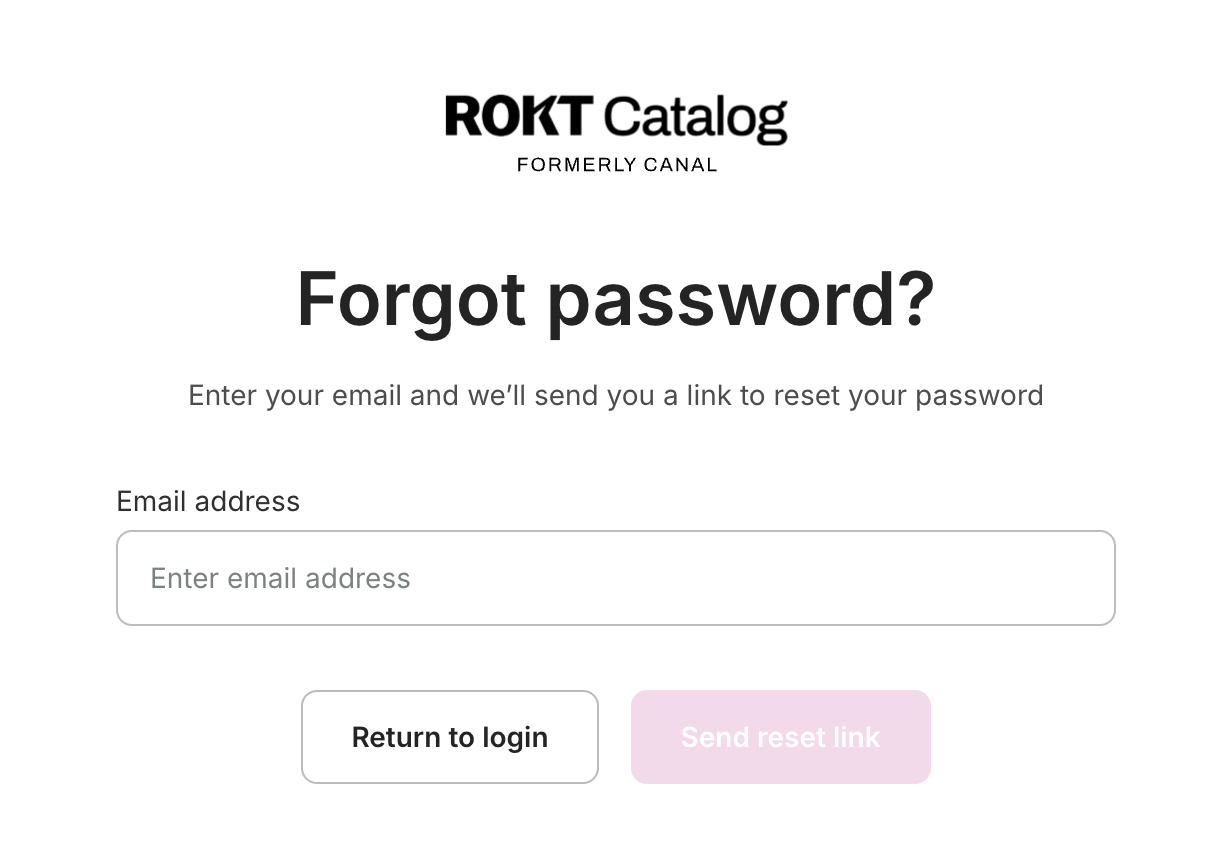Click the word Catalog in the logo

coord(696,120)
